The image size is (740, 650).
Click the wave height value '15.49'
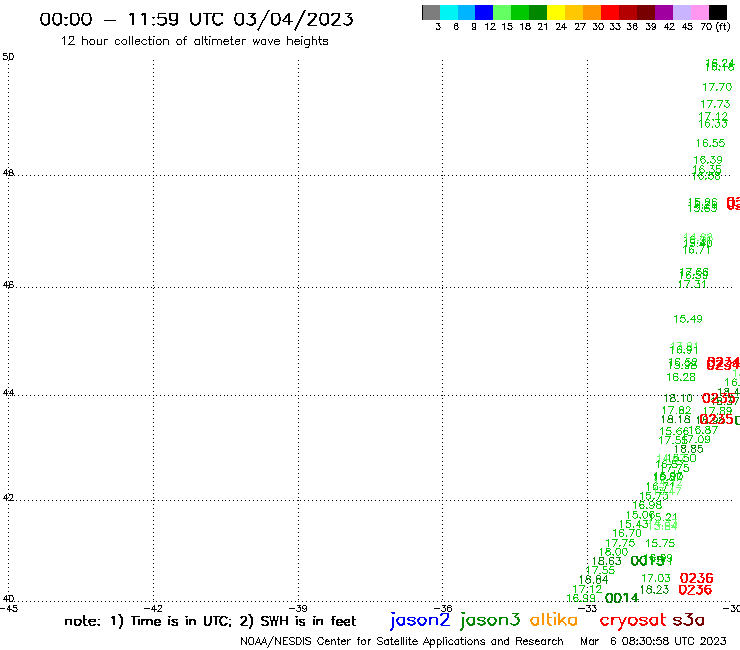[x=688, y=319]
